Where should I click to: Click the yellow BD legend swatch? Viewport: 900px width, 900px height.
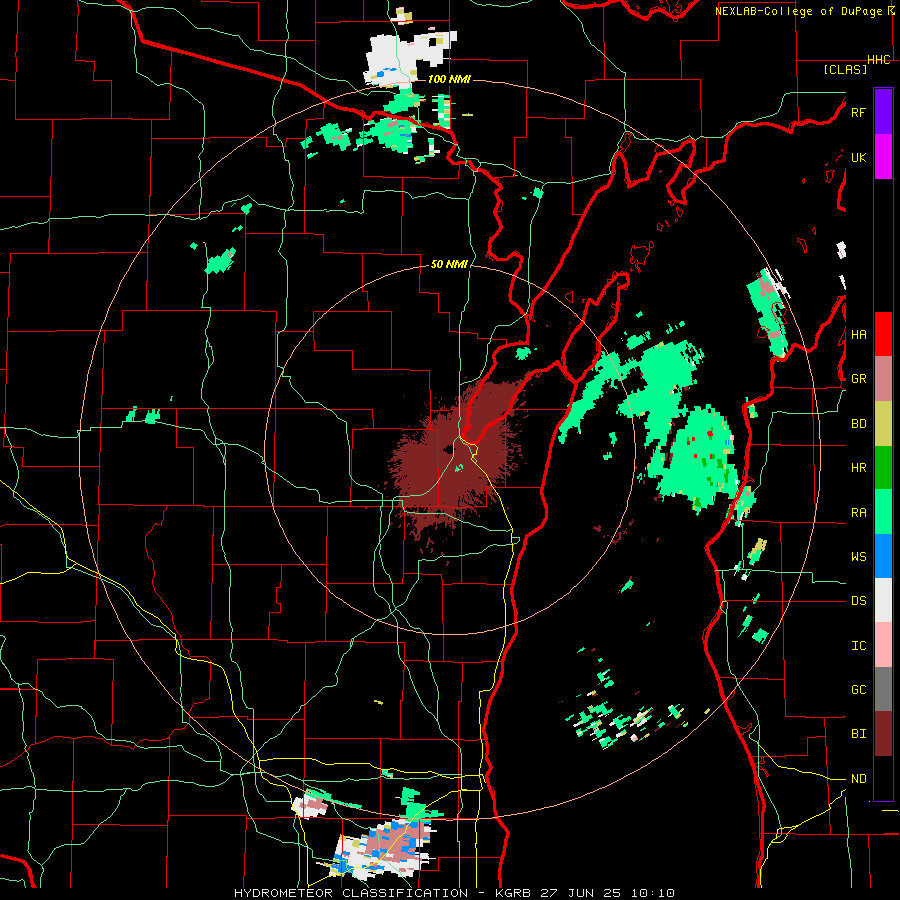tap(883, 423)
